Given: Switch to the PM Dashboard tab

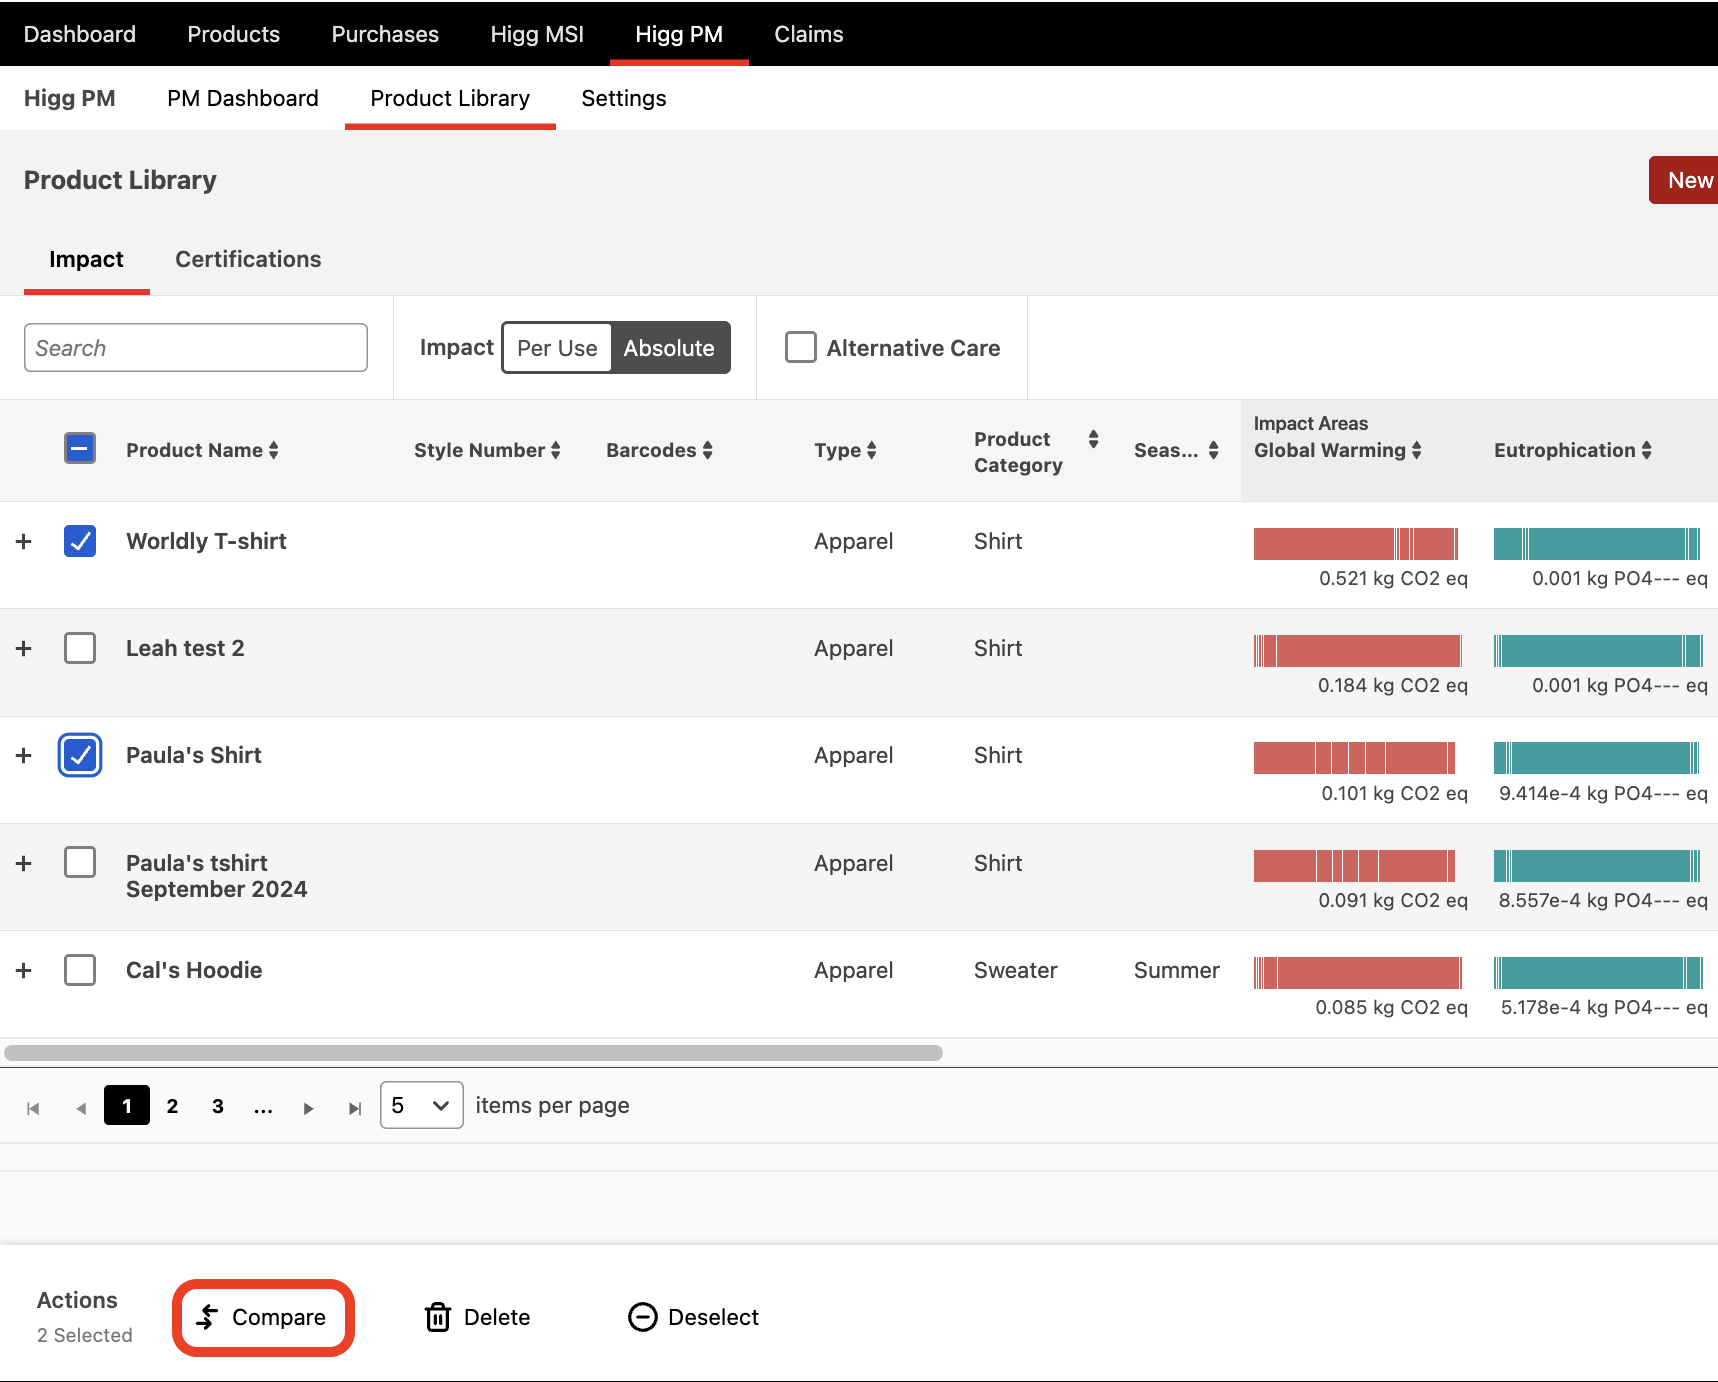Looking at the screenshot, I should click(x=243, y=98).
